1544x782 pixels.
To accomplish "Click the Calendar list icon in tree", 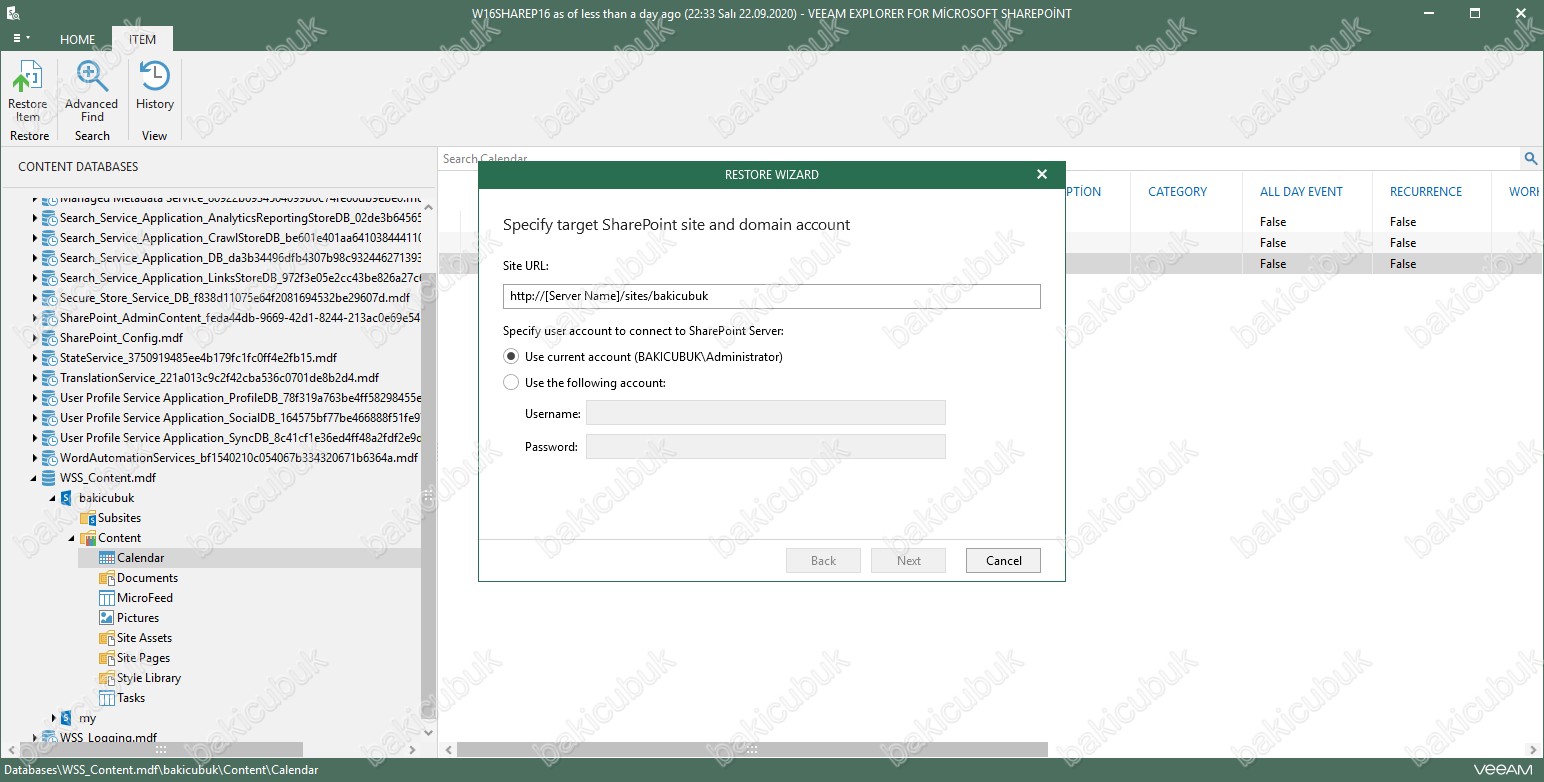I will 107,558.
